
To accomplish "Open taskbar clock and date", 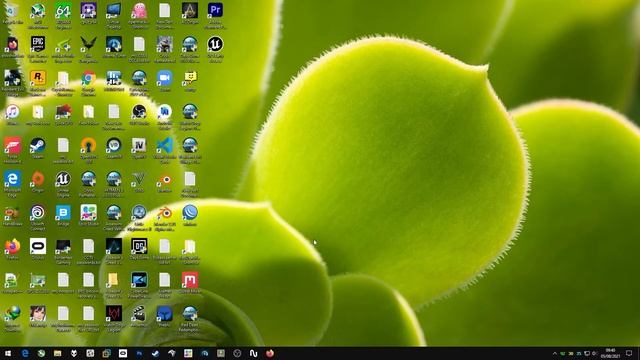I will [x=610, y=353].
